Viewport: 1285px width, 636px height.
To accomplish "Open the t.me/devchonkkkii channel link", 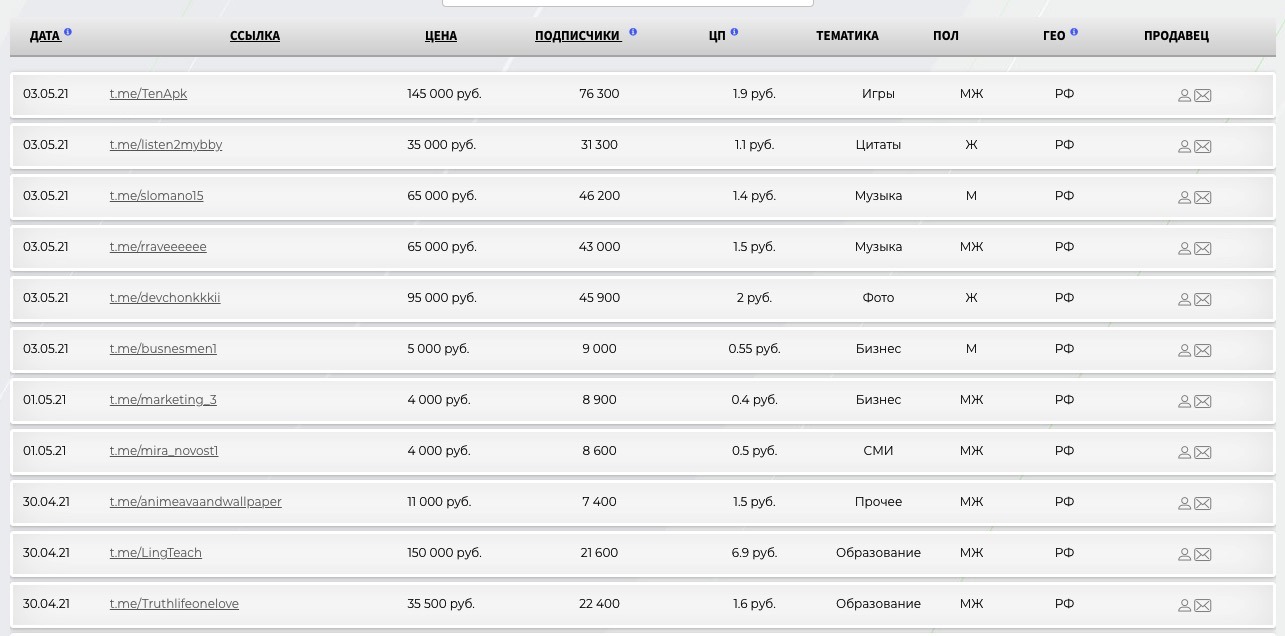I will [x=165, y=298].
